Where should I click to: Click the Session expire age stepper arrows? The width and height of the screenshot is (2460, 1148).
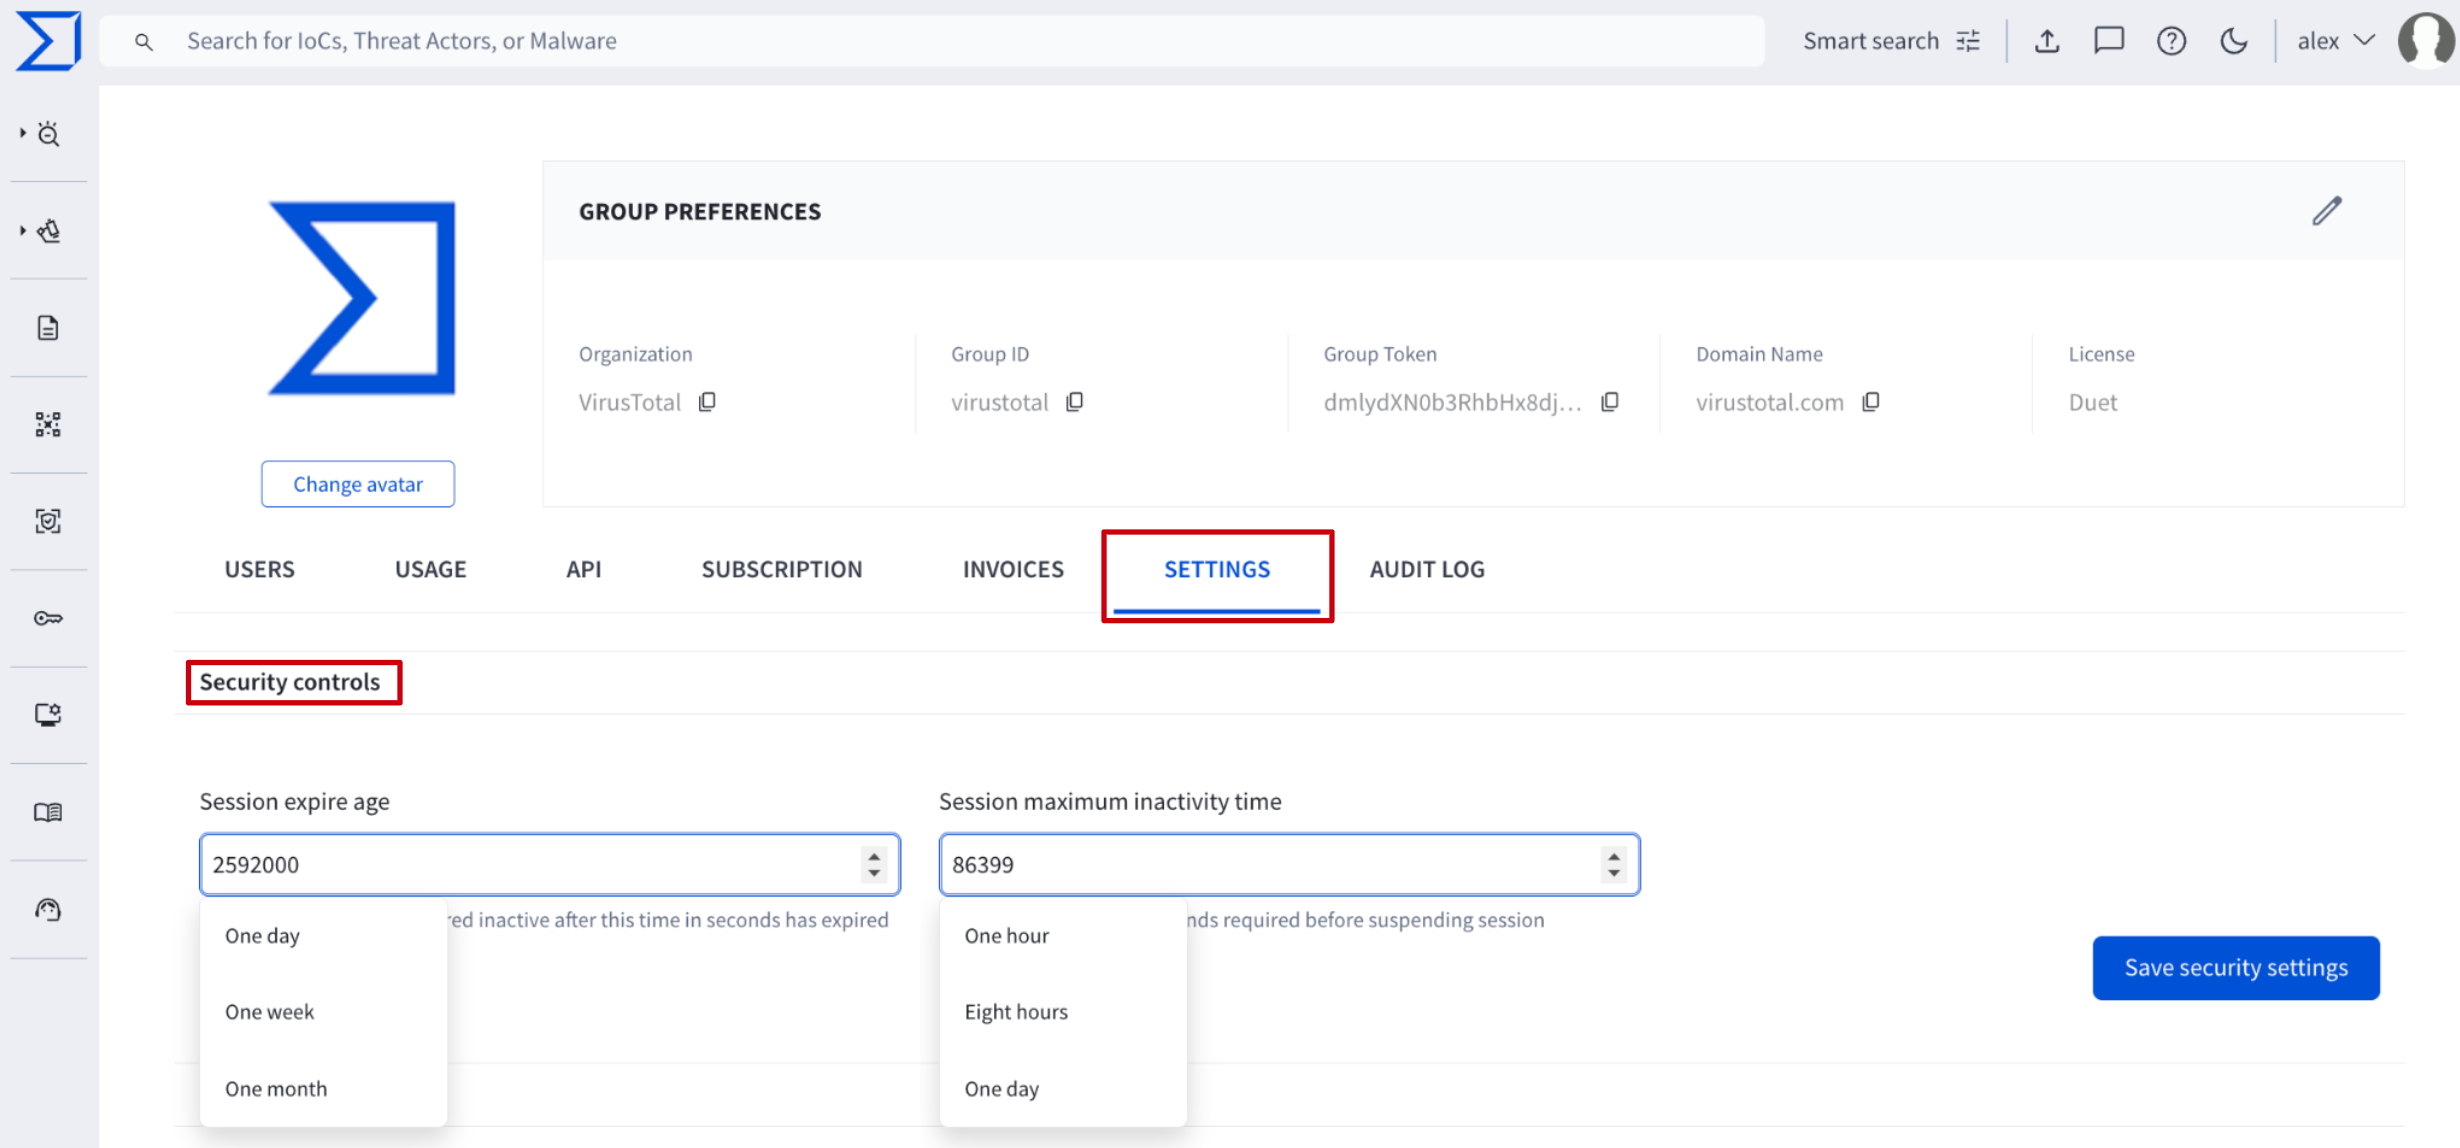click(874, 864)
